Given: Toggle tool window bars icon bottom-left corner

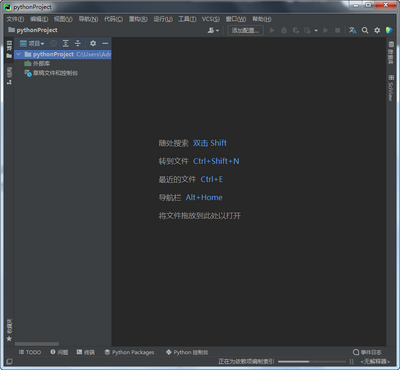Looking at the screenshot, I should (9, 361).
